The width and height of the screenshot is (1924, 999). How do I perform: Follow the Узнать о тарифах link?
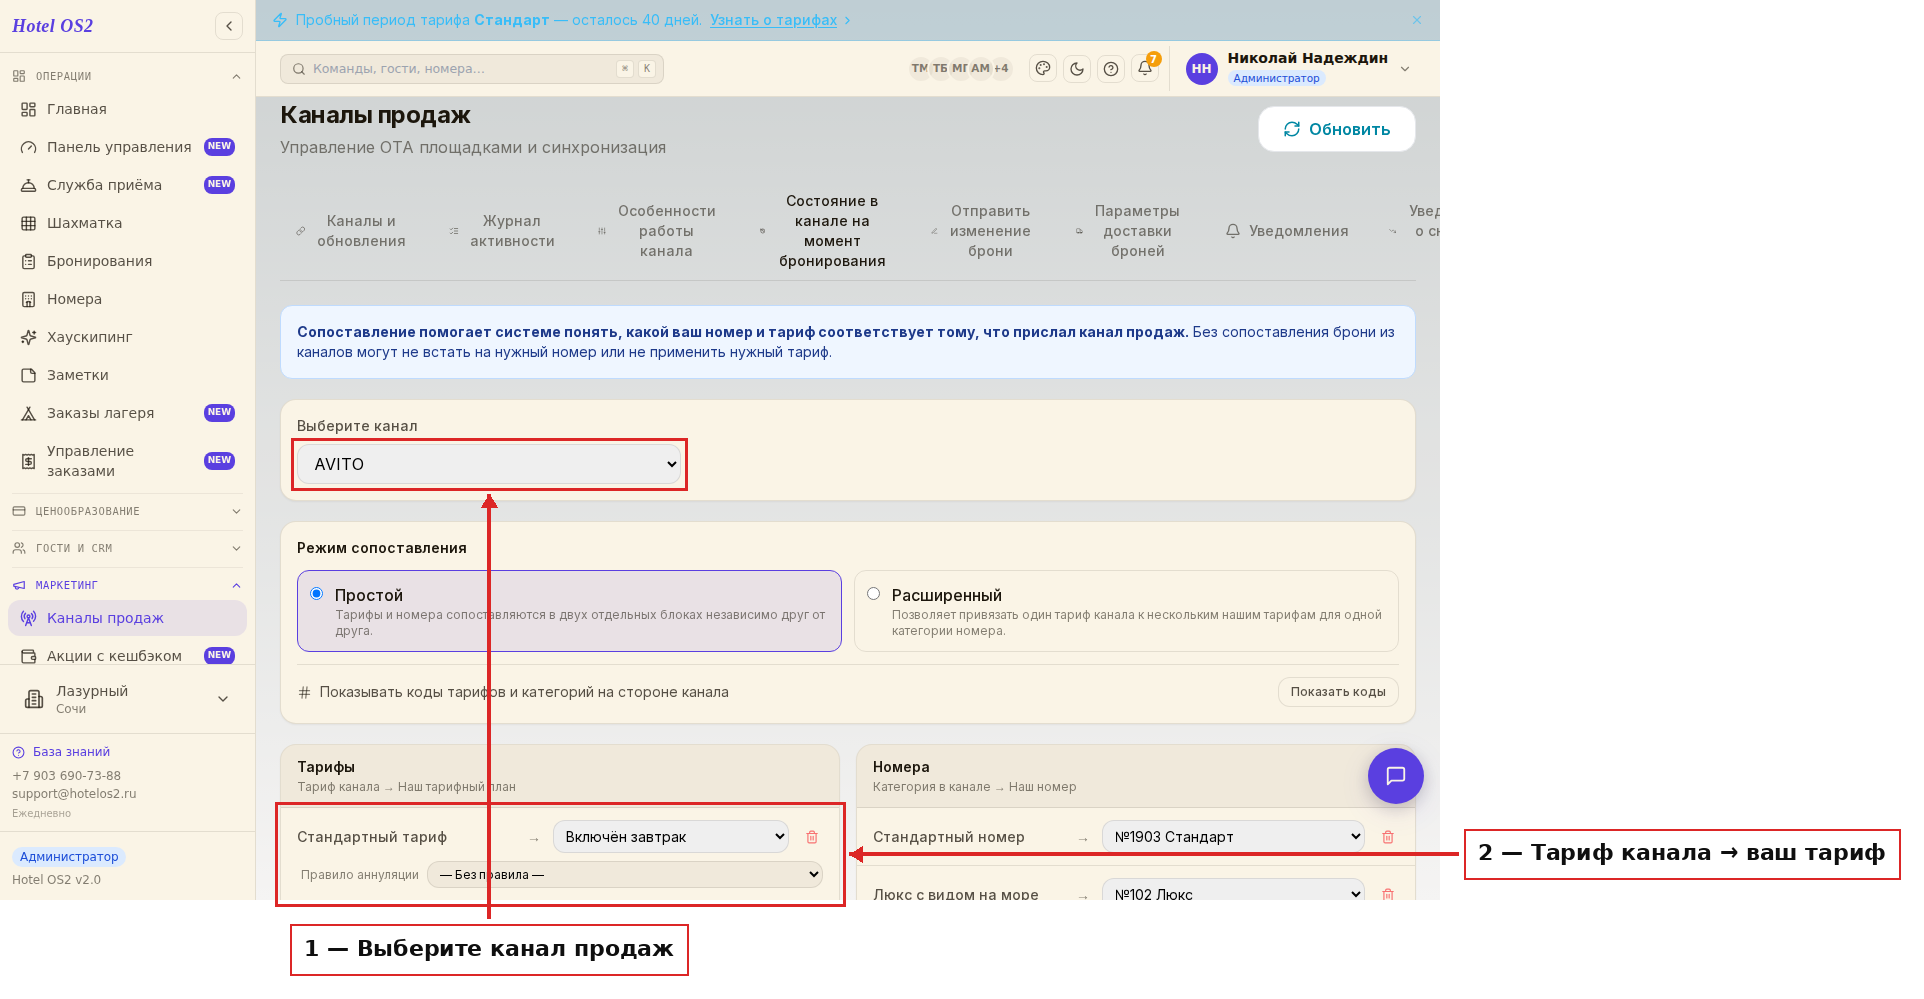pos(773,20)
